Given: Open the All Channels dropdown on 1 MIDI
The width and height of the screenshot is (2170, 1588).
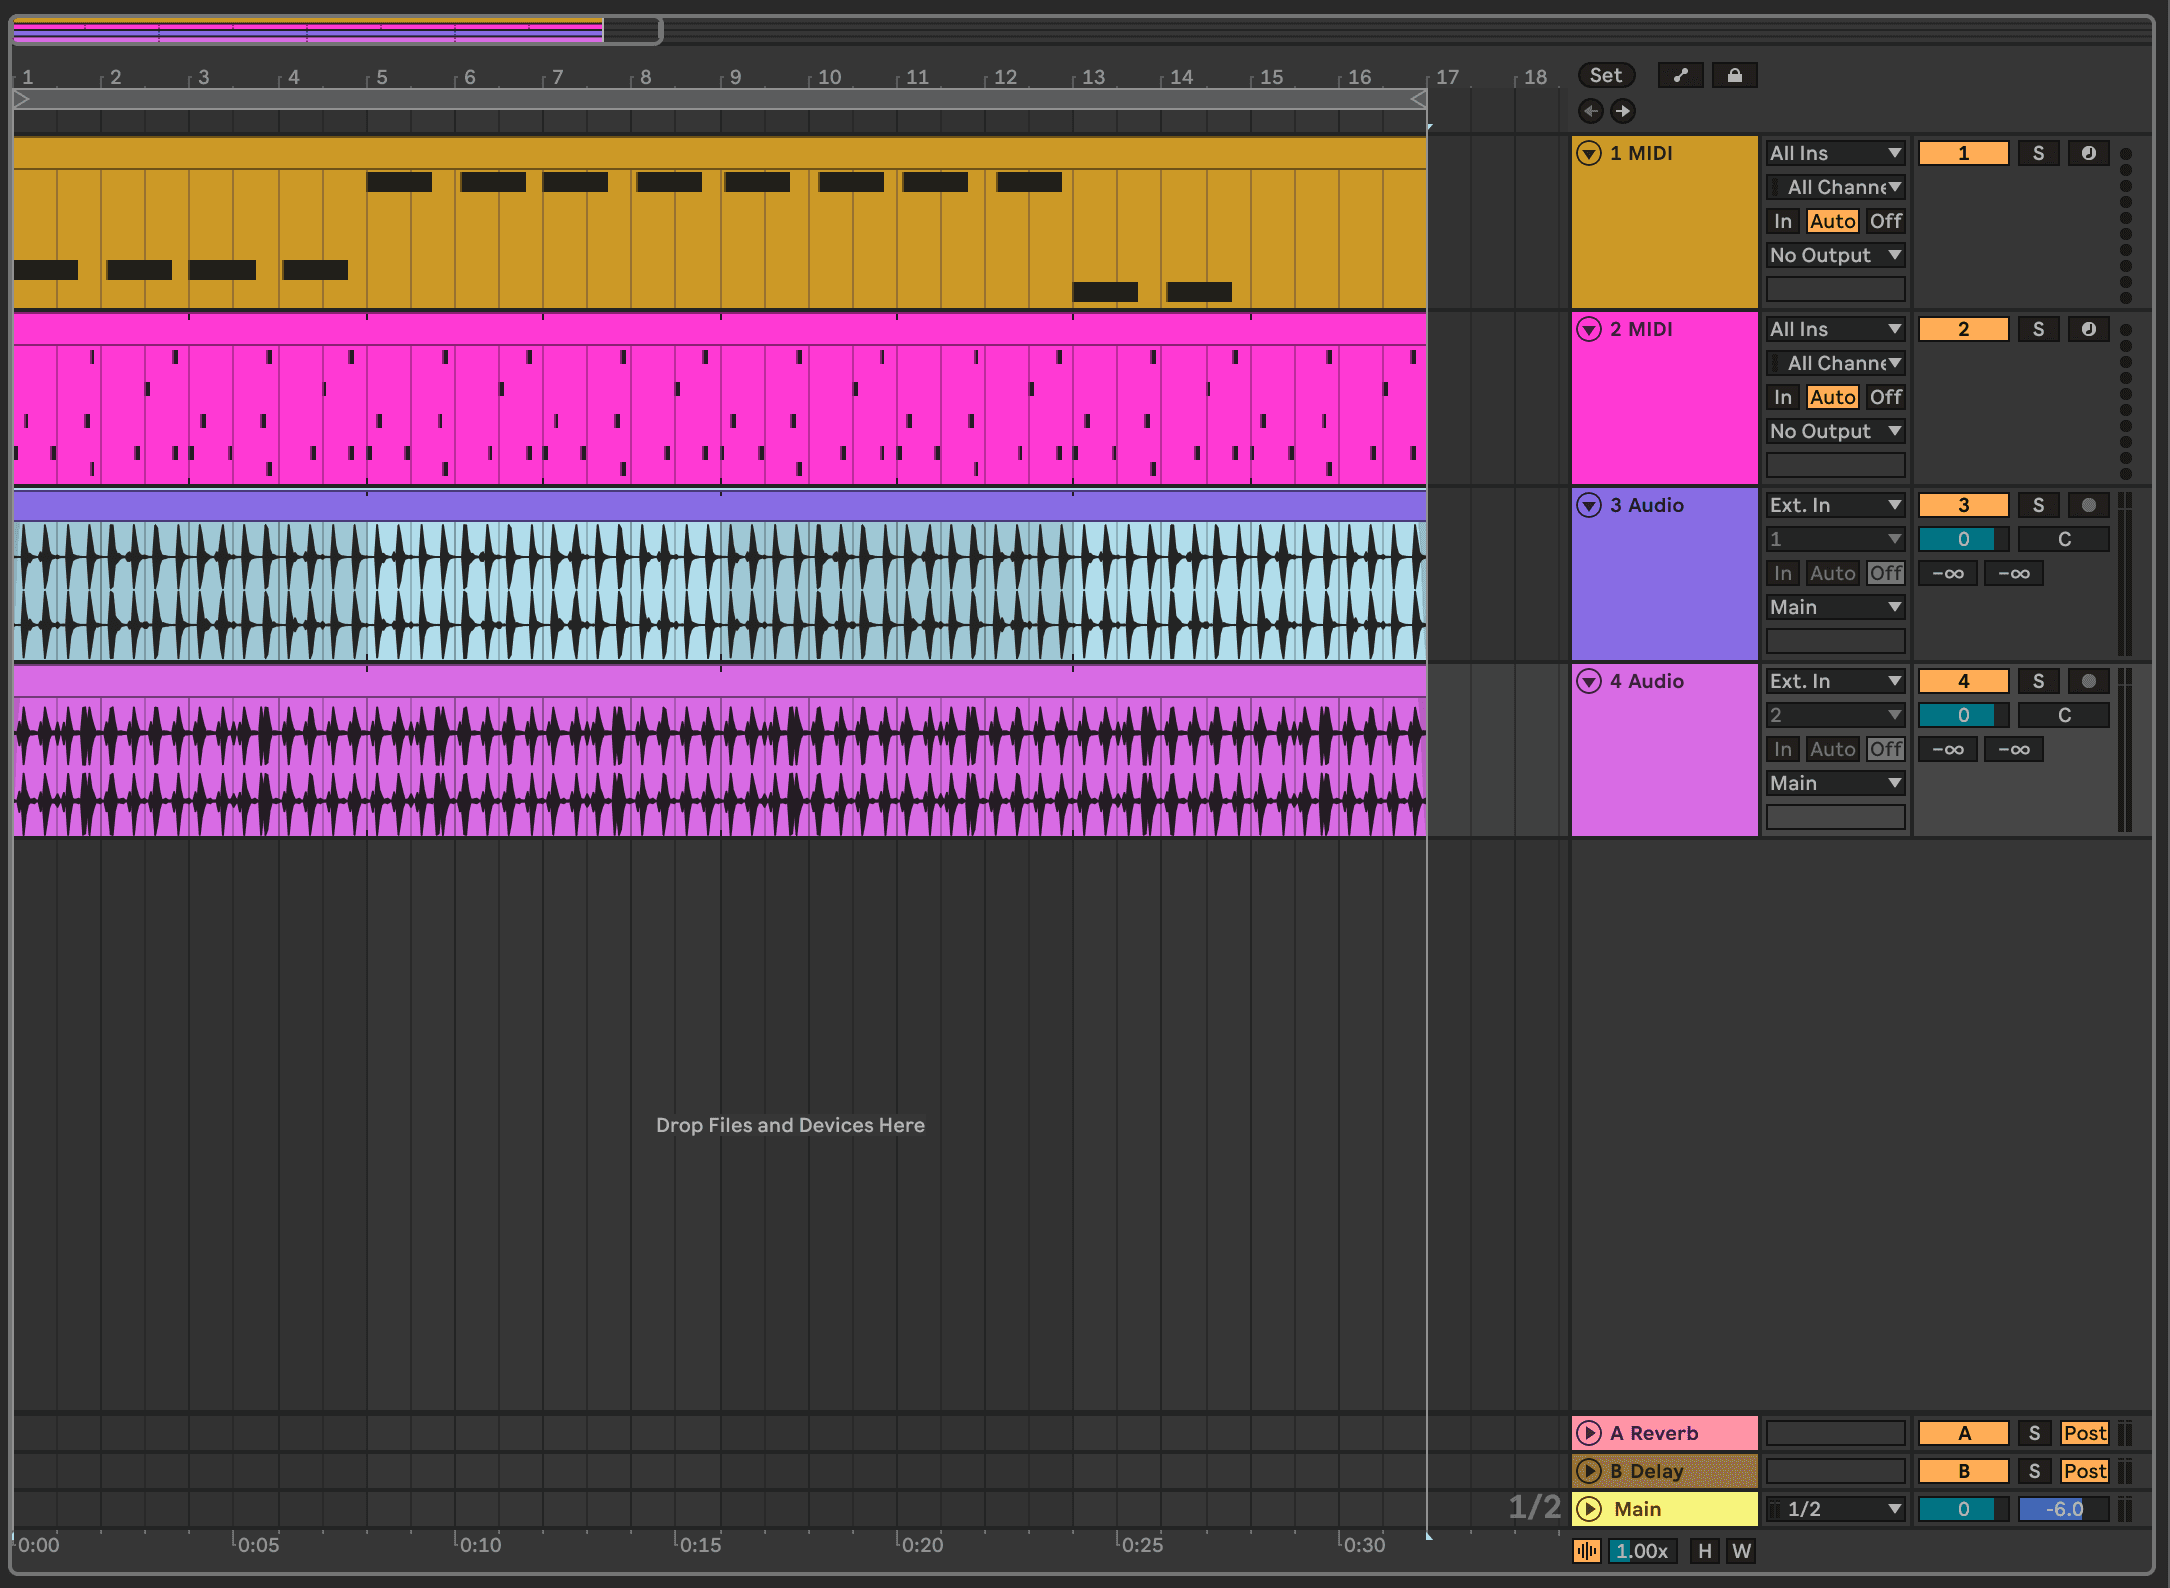Looking at the screenshot, I should tap(1835, 187).
